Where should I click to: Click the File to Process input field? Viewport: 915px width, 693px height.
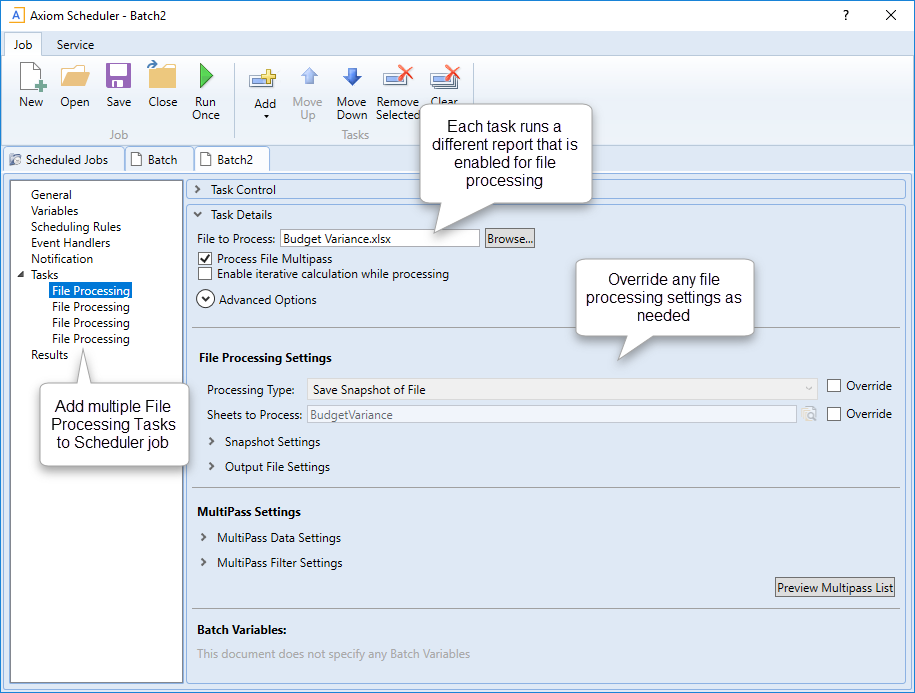coord(379,239)
